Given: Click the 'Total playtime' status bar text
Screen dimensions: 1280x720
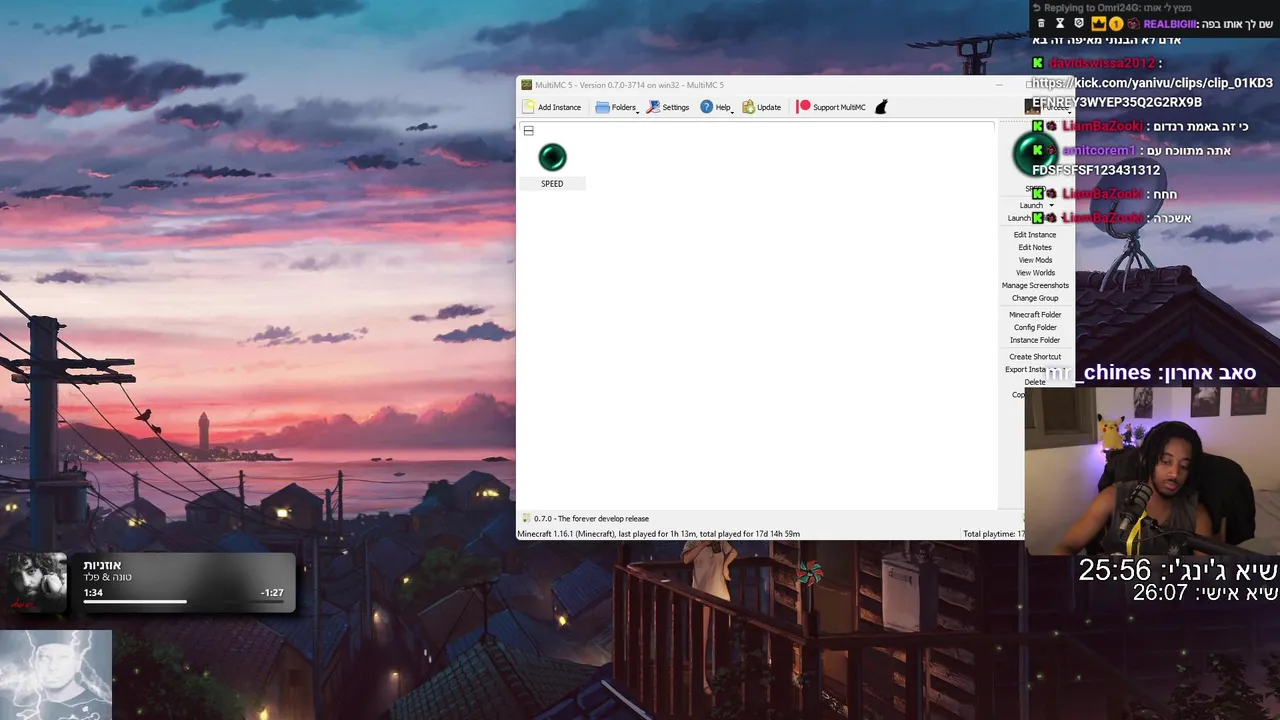Looking at the screenshot, I should point(993,534).
